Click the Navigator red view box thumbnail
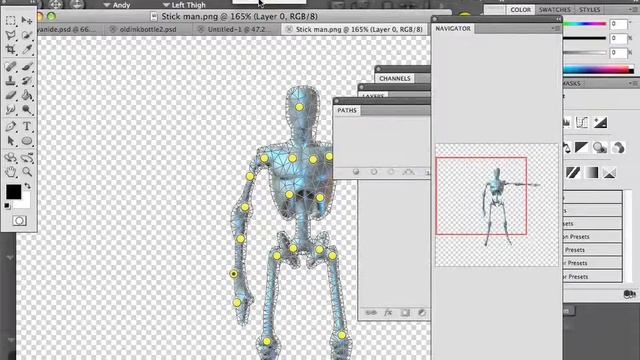The width and height of the screenshot is (640, 360). point(481,196)
